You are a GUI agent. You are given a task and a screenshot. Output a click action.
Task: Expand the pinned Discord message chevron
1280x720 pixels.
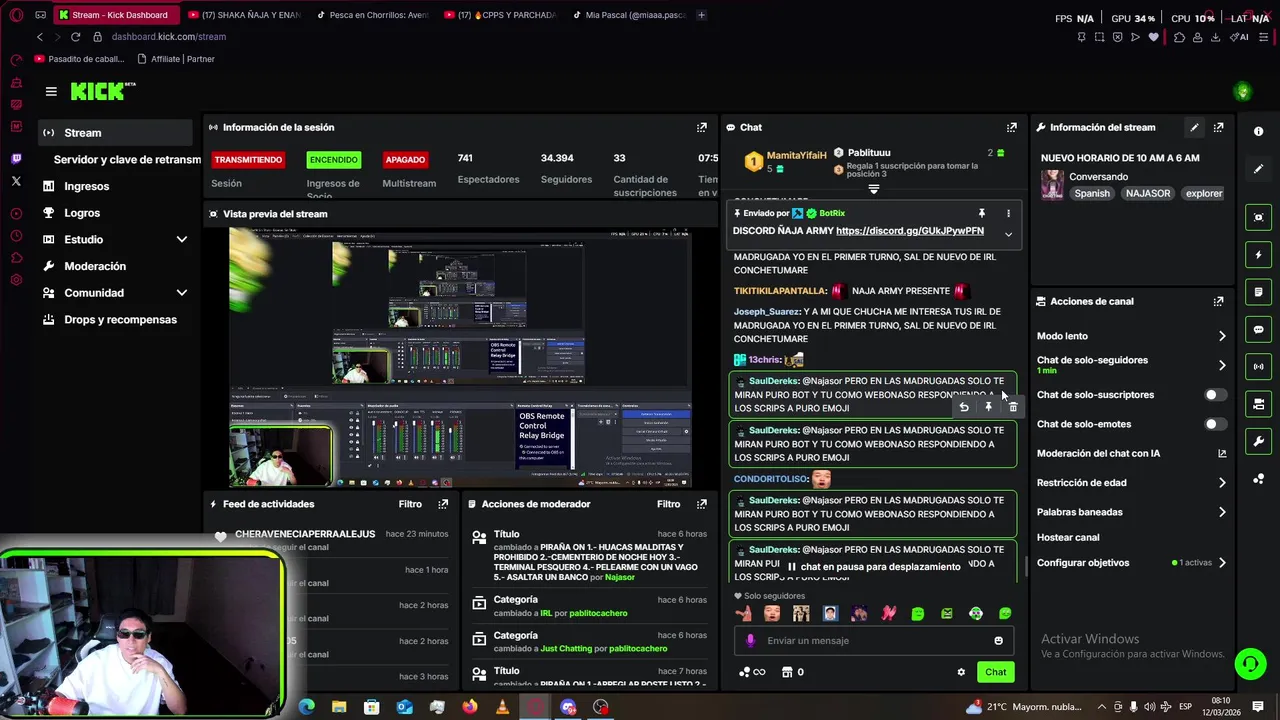coord(1008,234)
